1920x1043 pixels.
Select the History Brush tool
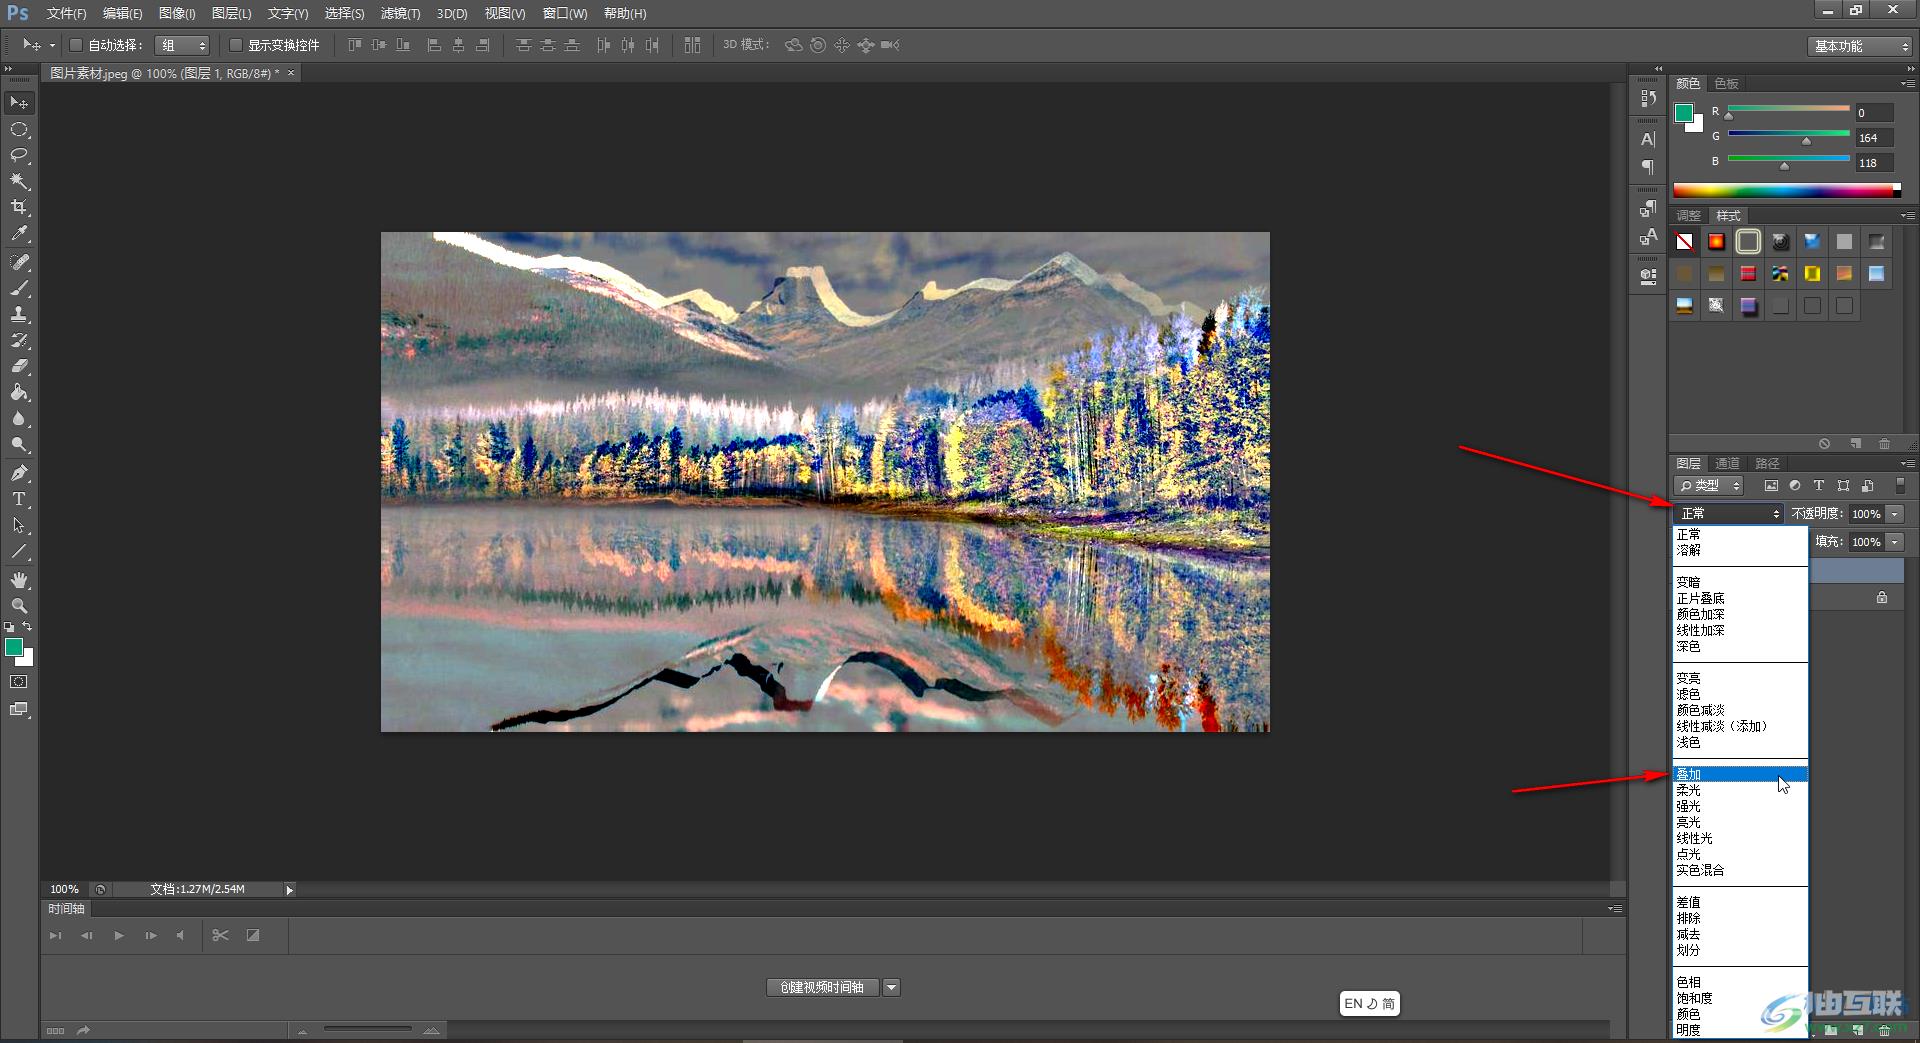pos(19,340)
